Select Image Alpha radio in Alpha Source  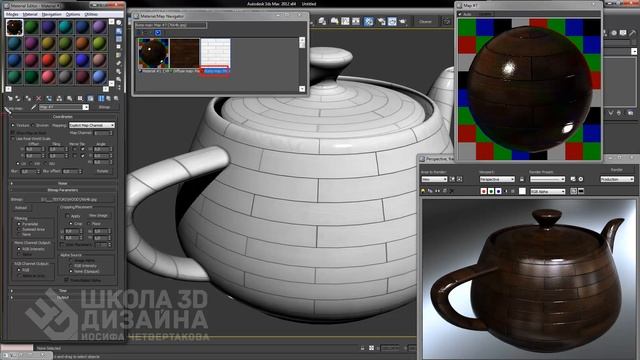[x=71, y=260]
